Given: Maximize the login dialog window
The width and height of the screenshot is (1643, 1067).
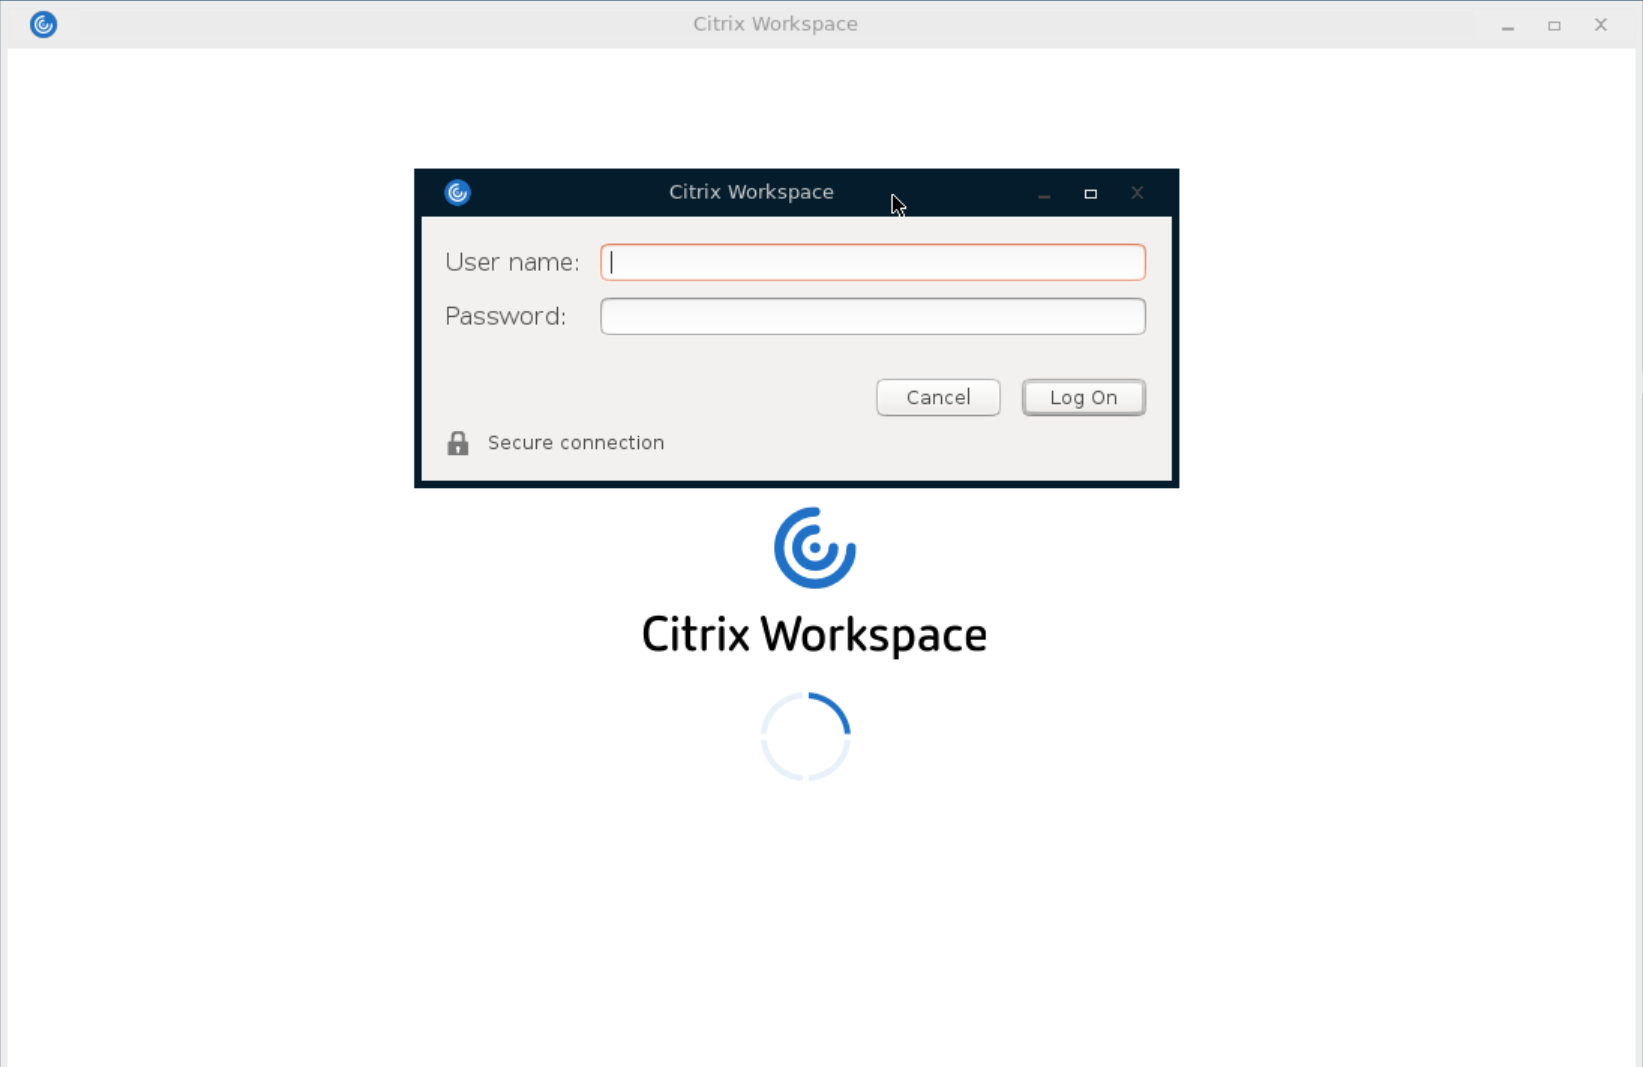Looking at the screenshot, I should coord(1090,193).
